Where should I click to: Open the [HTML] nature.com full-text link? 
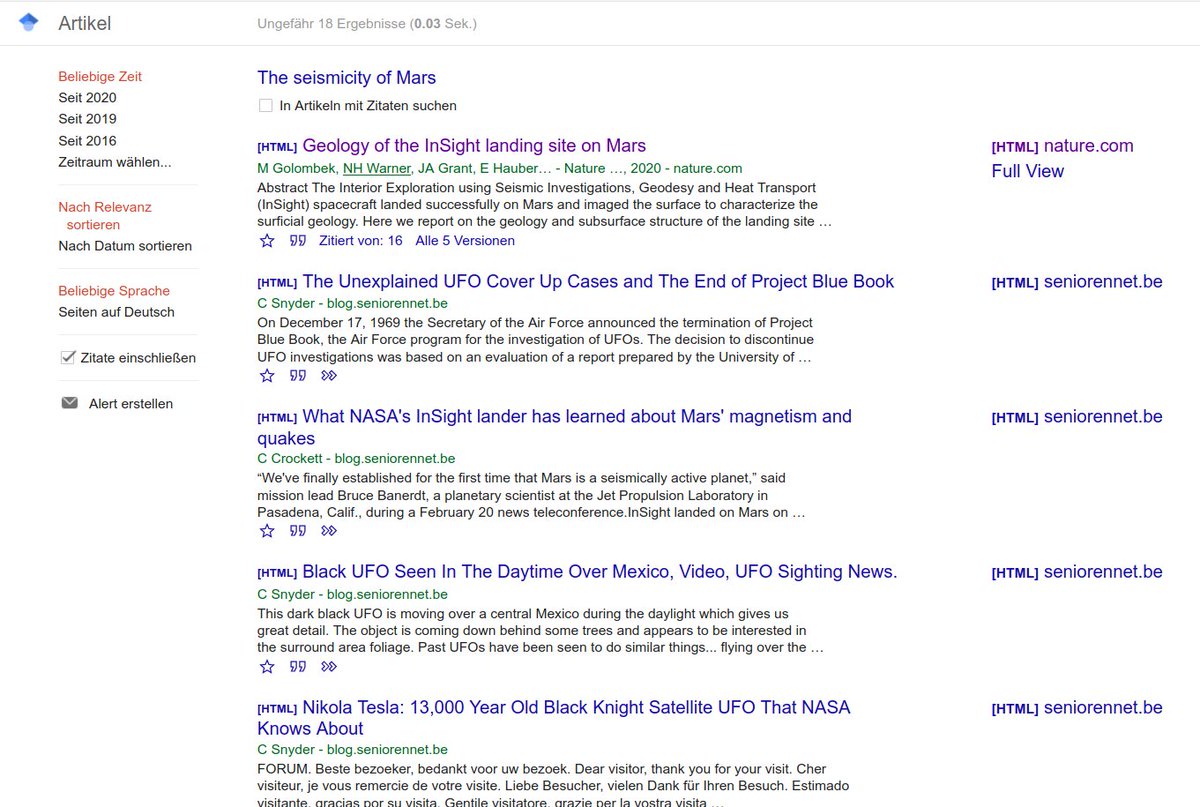[1063, 146]
